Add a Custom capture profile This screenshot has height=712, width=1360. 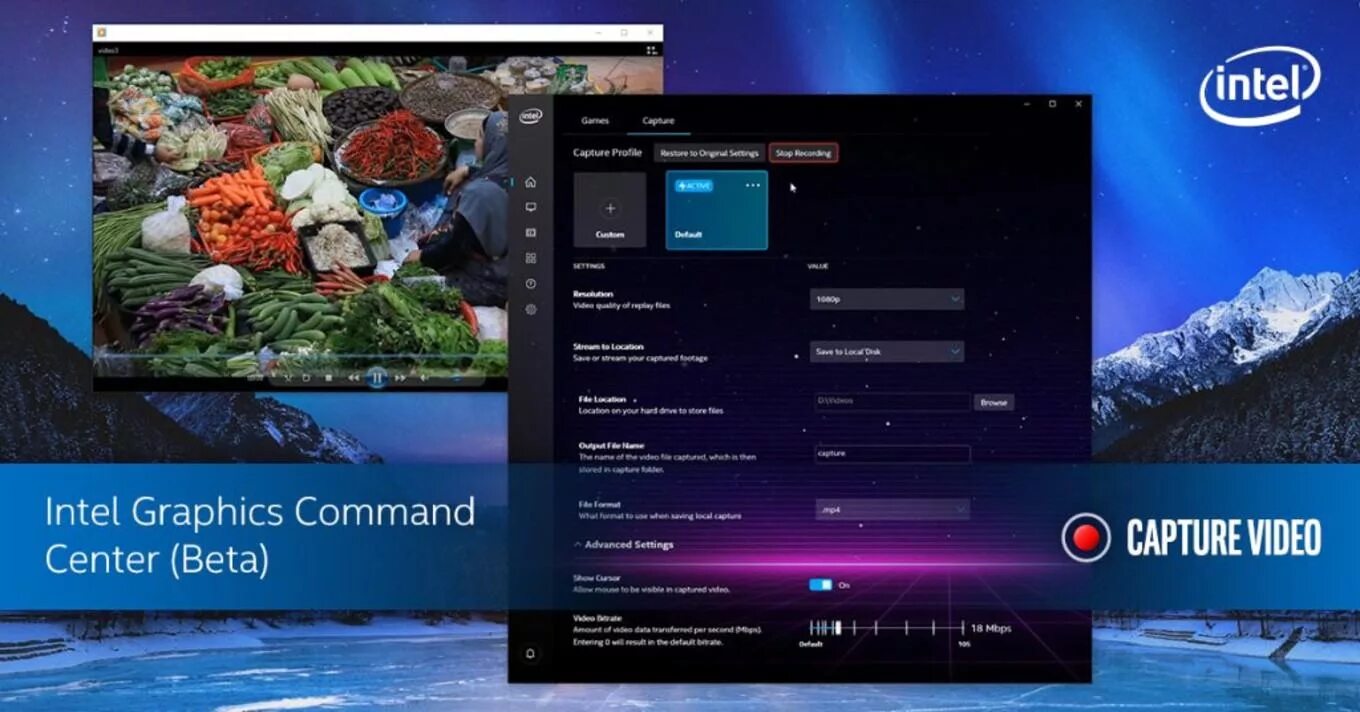[x=610, y=209]
